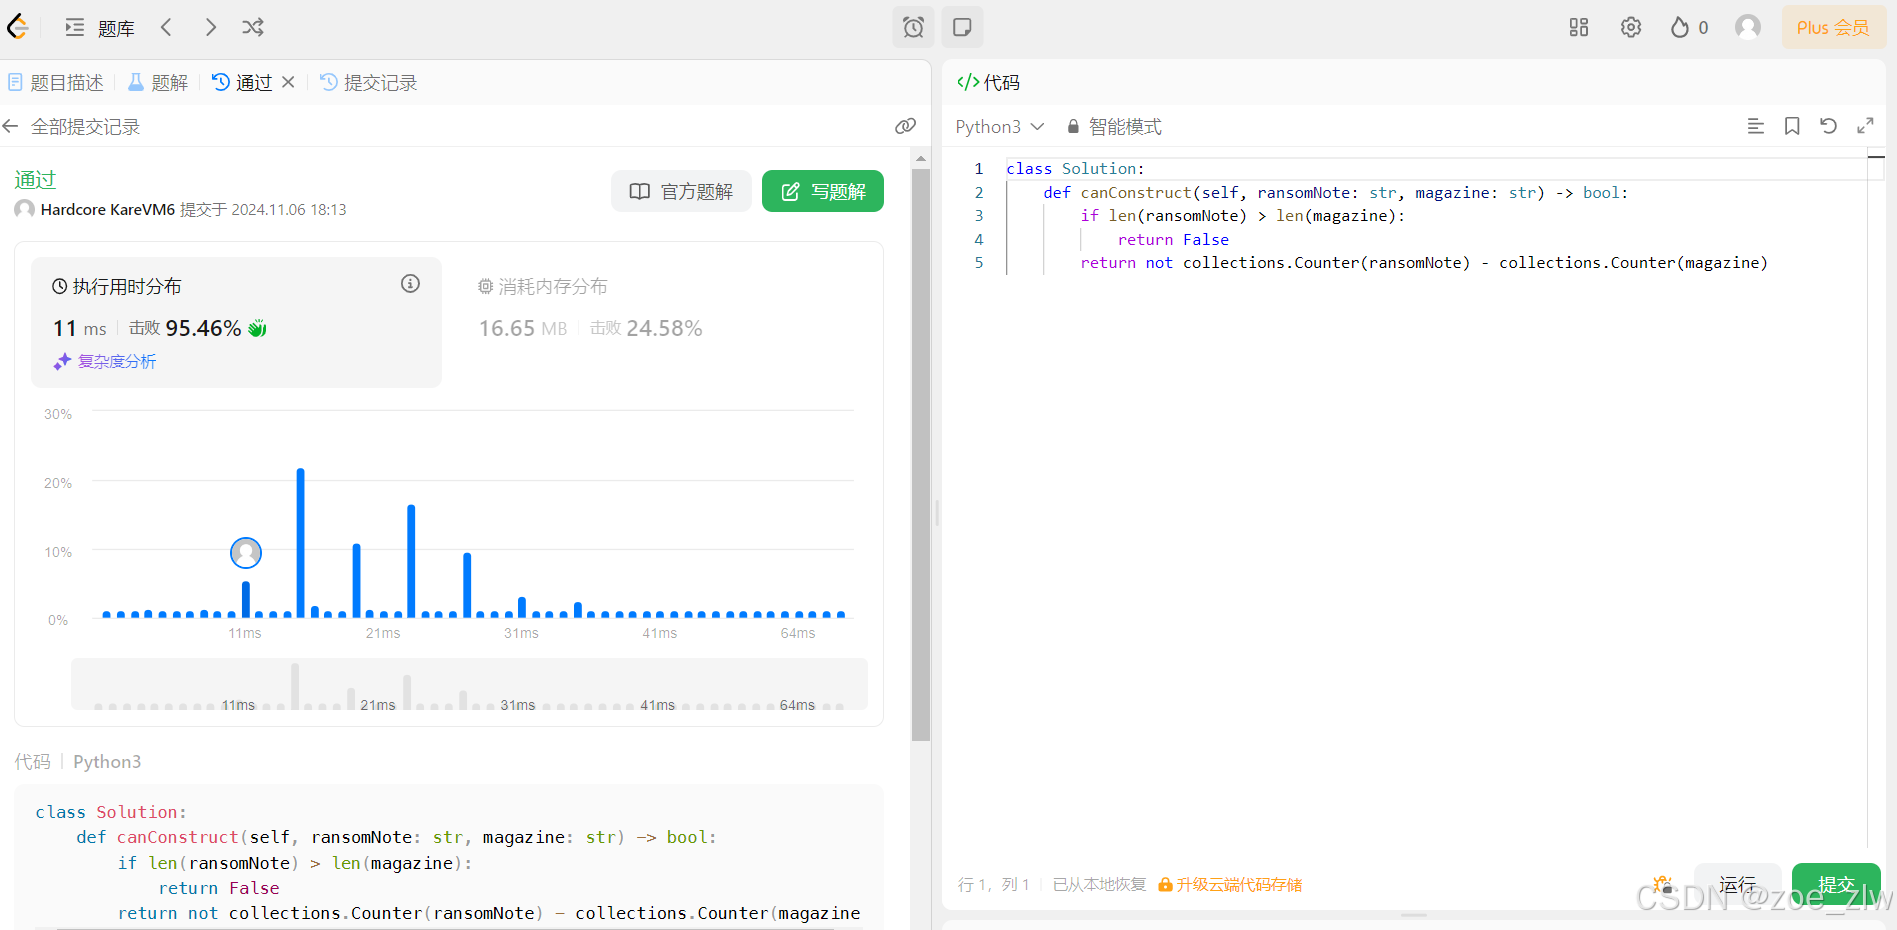Click the chart range overview slider
Viewport: 1897px width, 930px height.
tap(469, 684)
